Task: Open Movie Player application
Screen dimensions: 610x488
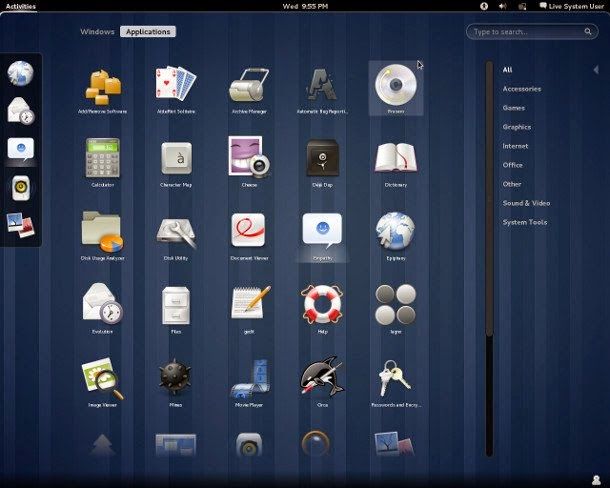Action: (x=249, y=383)
